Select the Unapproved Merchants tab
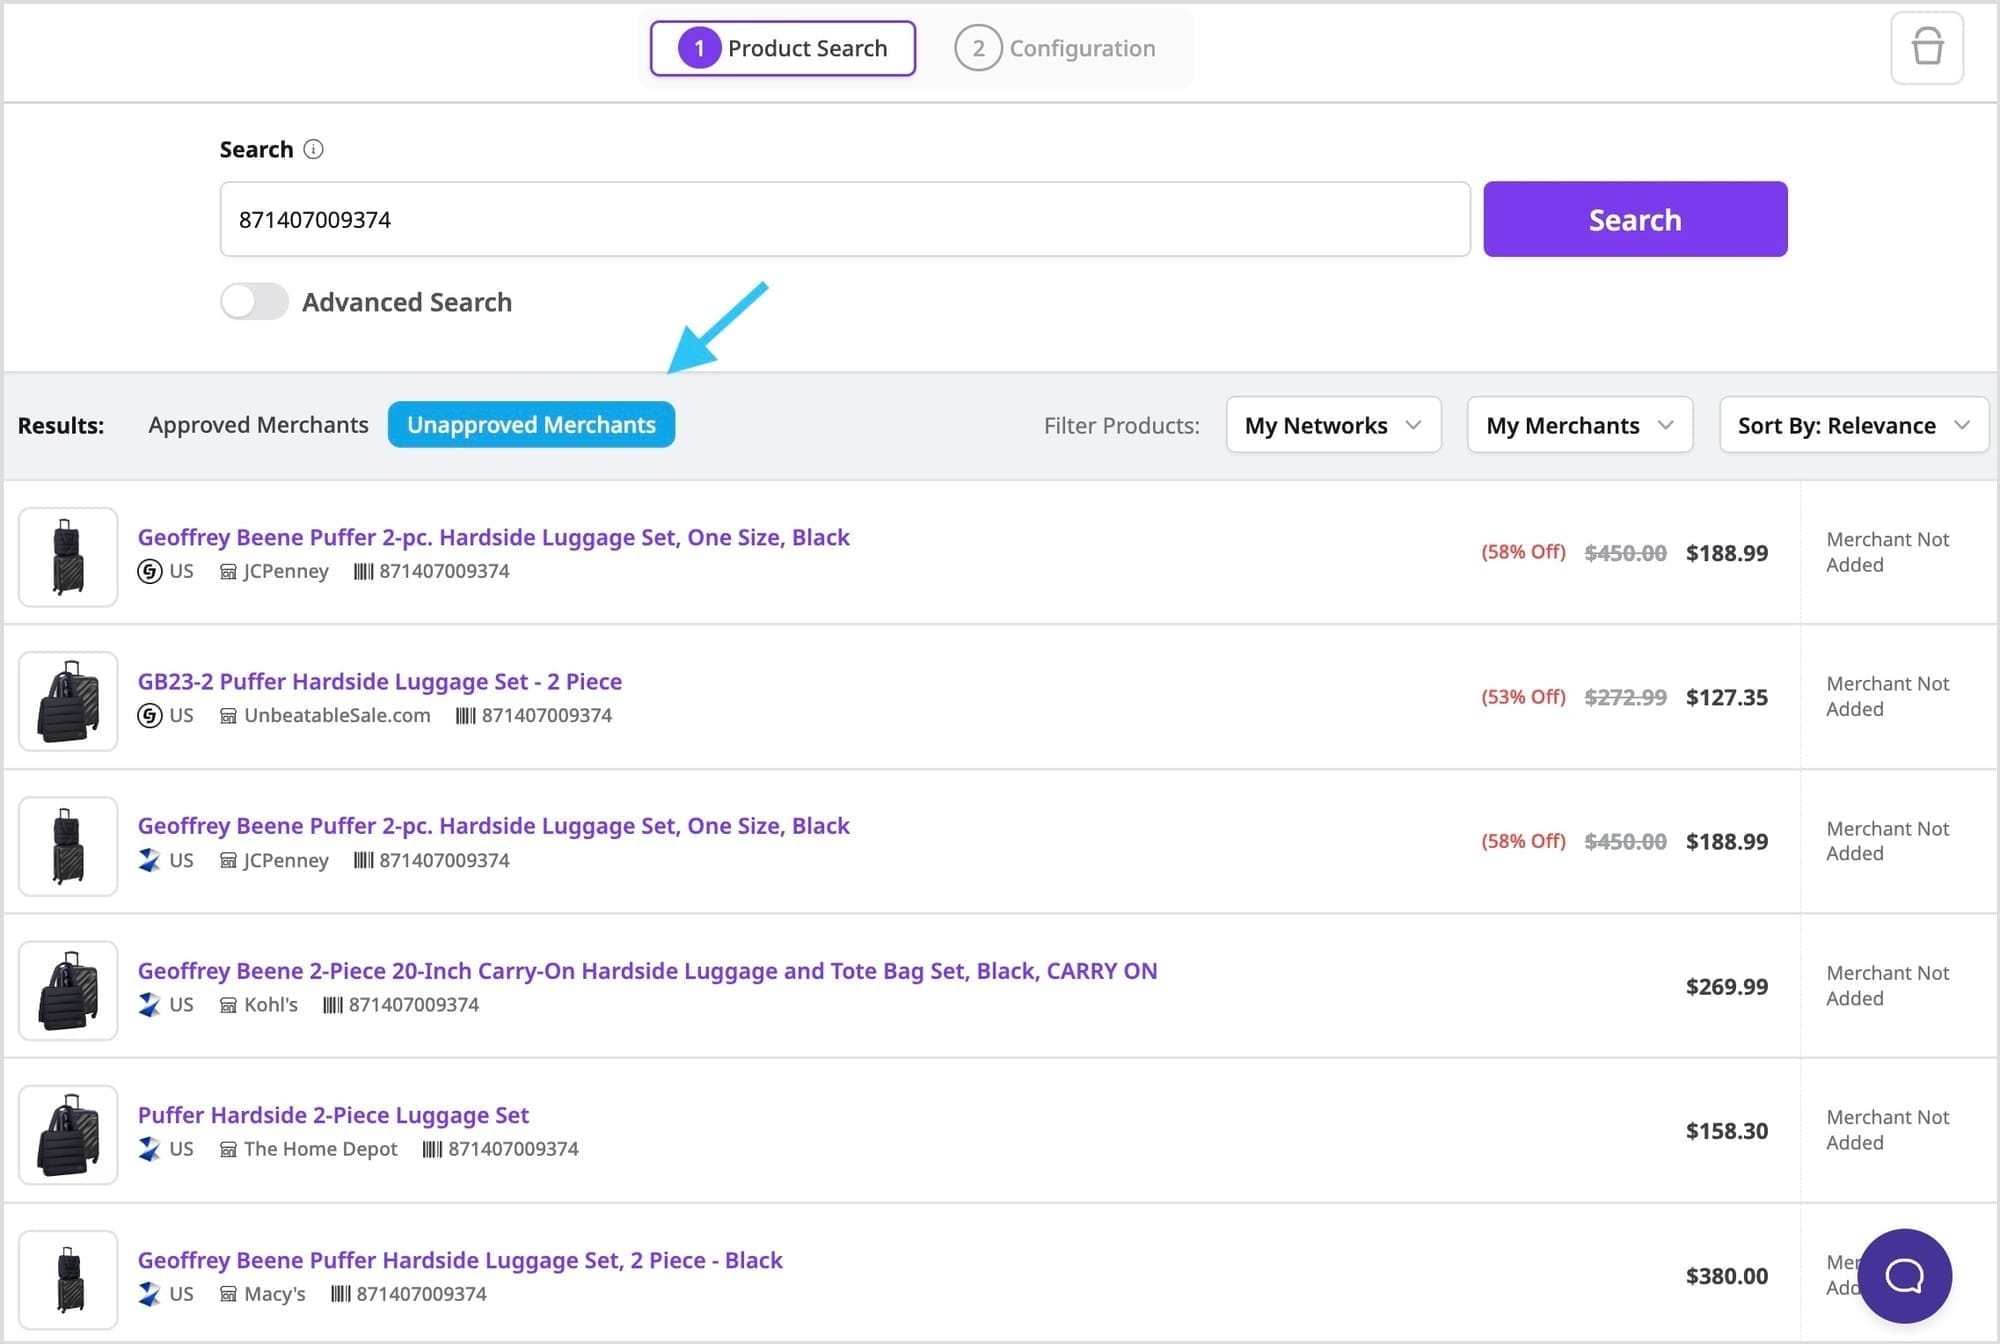Screen dimensions: 2000x1344 click(531, 425)
